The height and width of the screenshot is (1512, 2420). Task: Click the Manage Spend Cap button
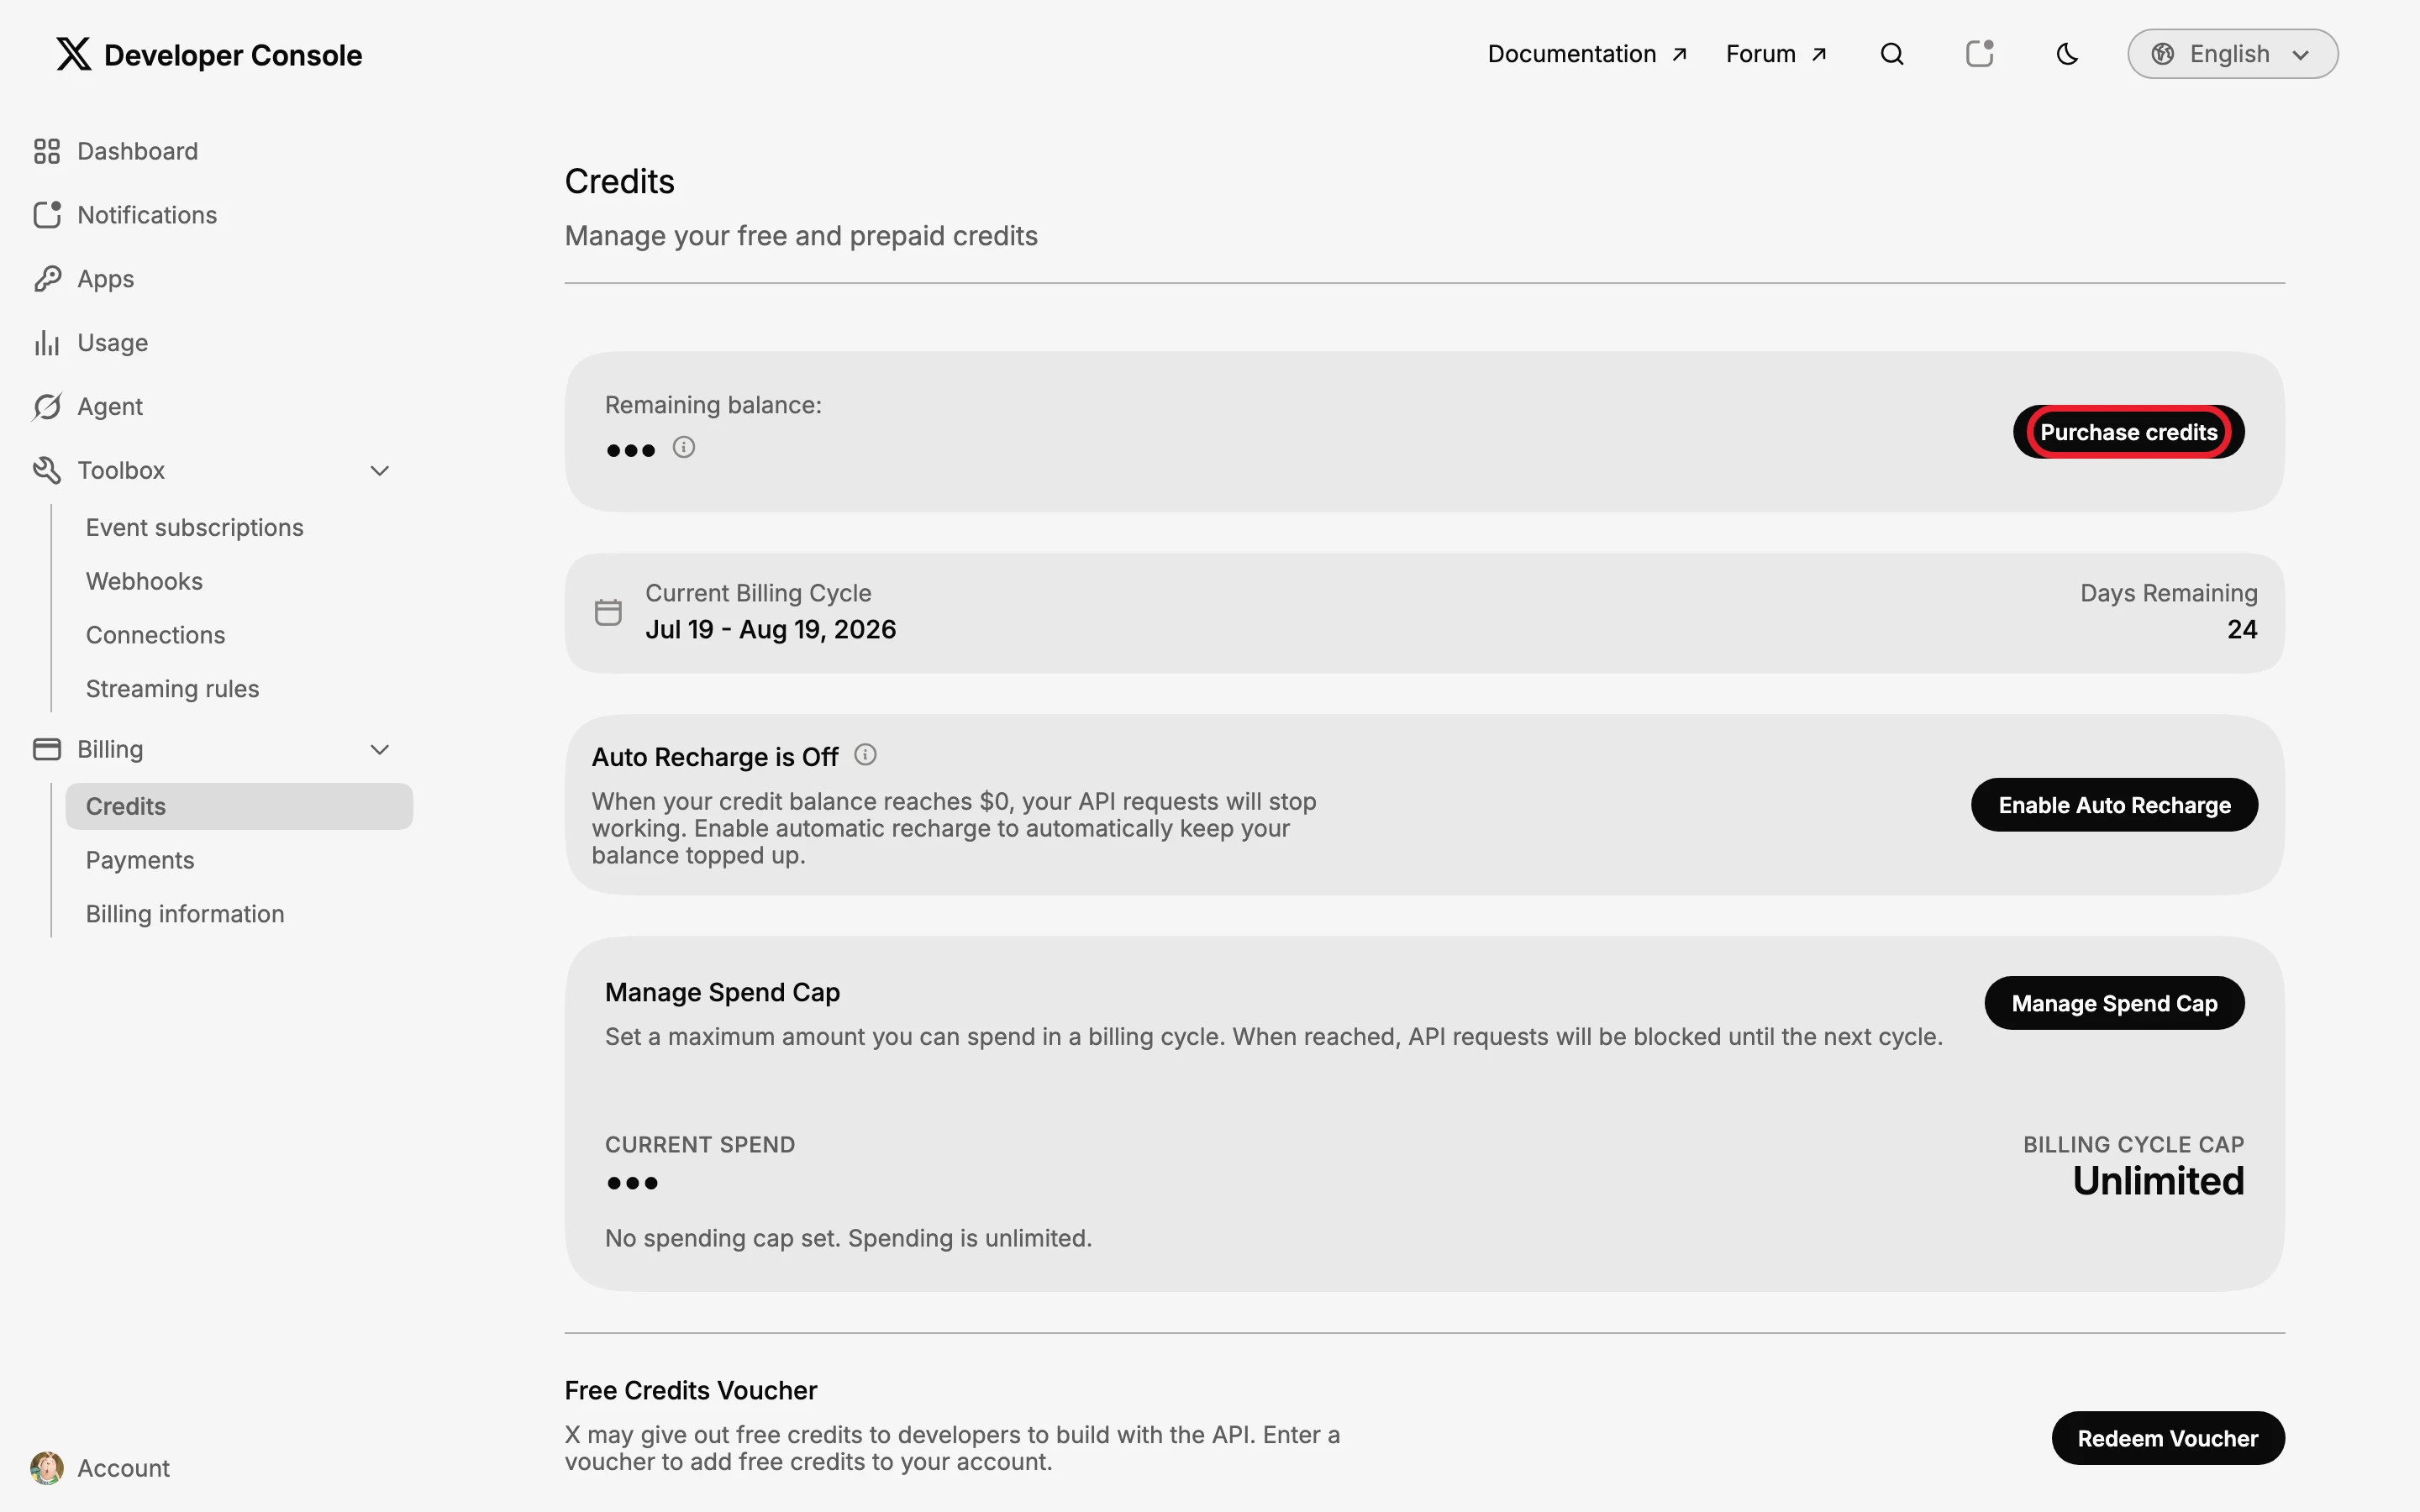tap(2114, 1003)
